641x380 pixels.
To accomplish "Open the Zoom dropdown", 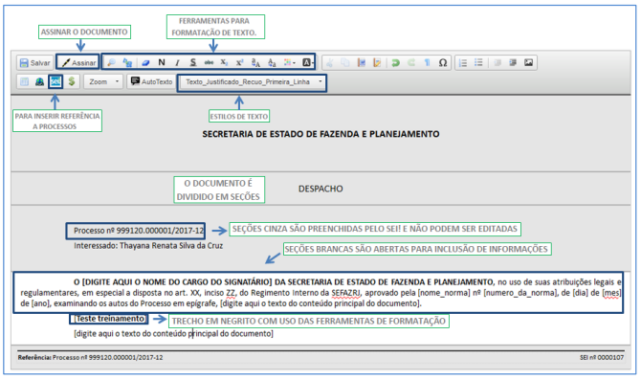I will (x=103, y=82).
